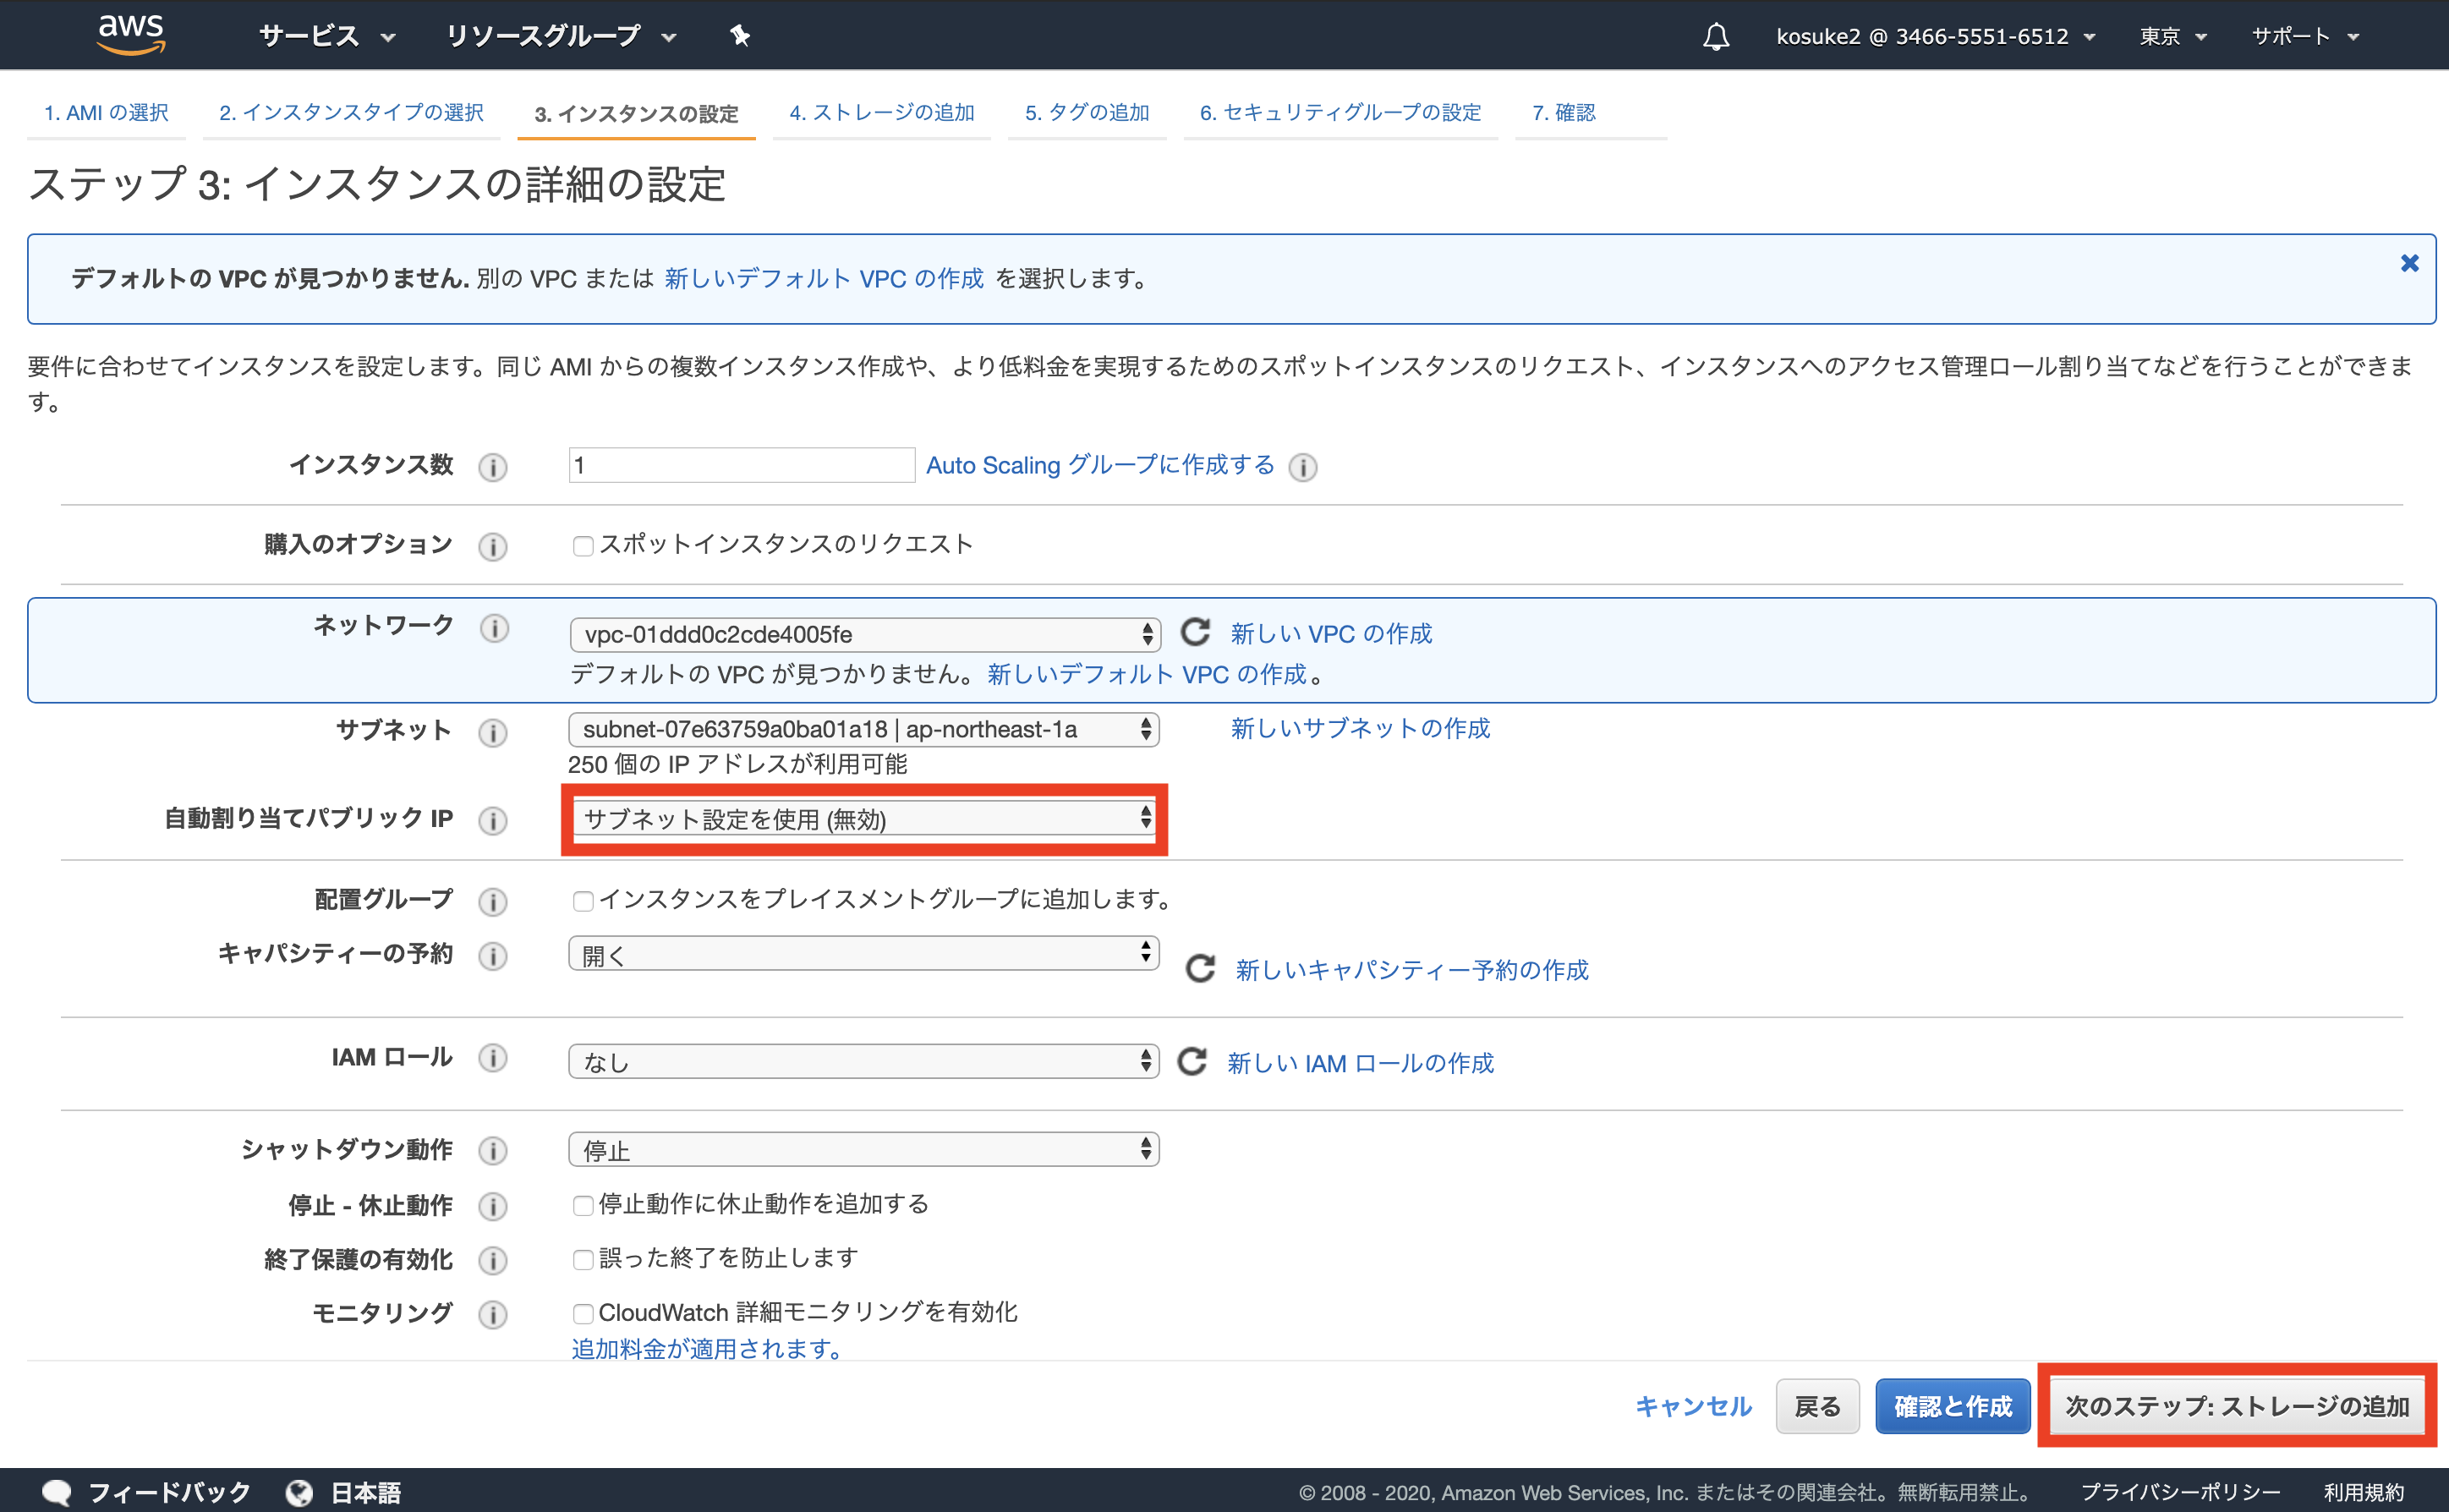Open the シャットダウン動作 dropdown
The height and width of the screenshot is (1512, 2449).
pos(864,1149)
